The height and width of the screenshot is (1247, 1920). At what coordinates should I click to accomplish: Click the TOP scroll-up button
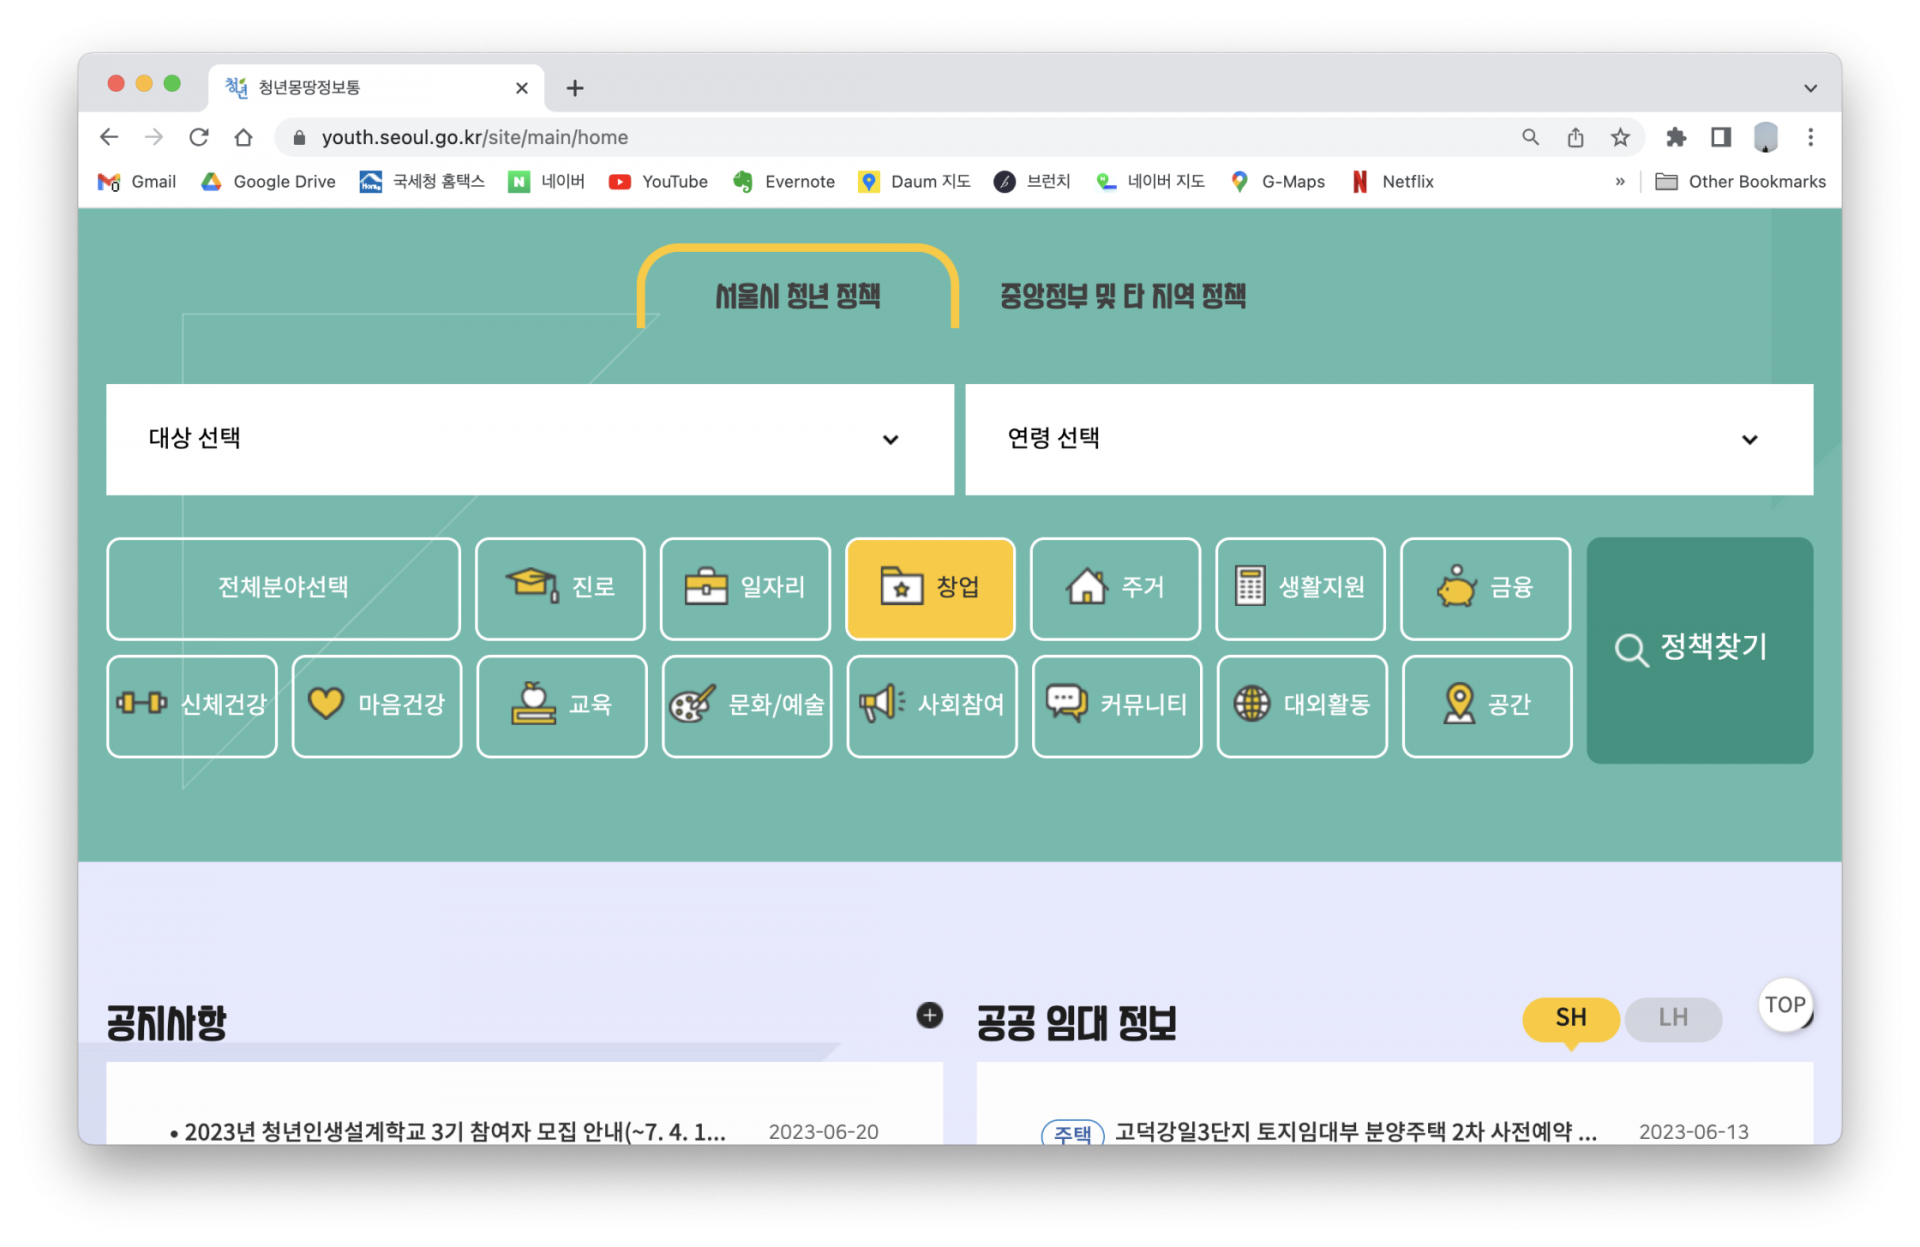[1785, 1005]
